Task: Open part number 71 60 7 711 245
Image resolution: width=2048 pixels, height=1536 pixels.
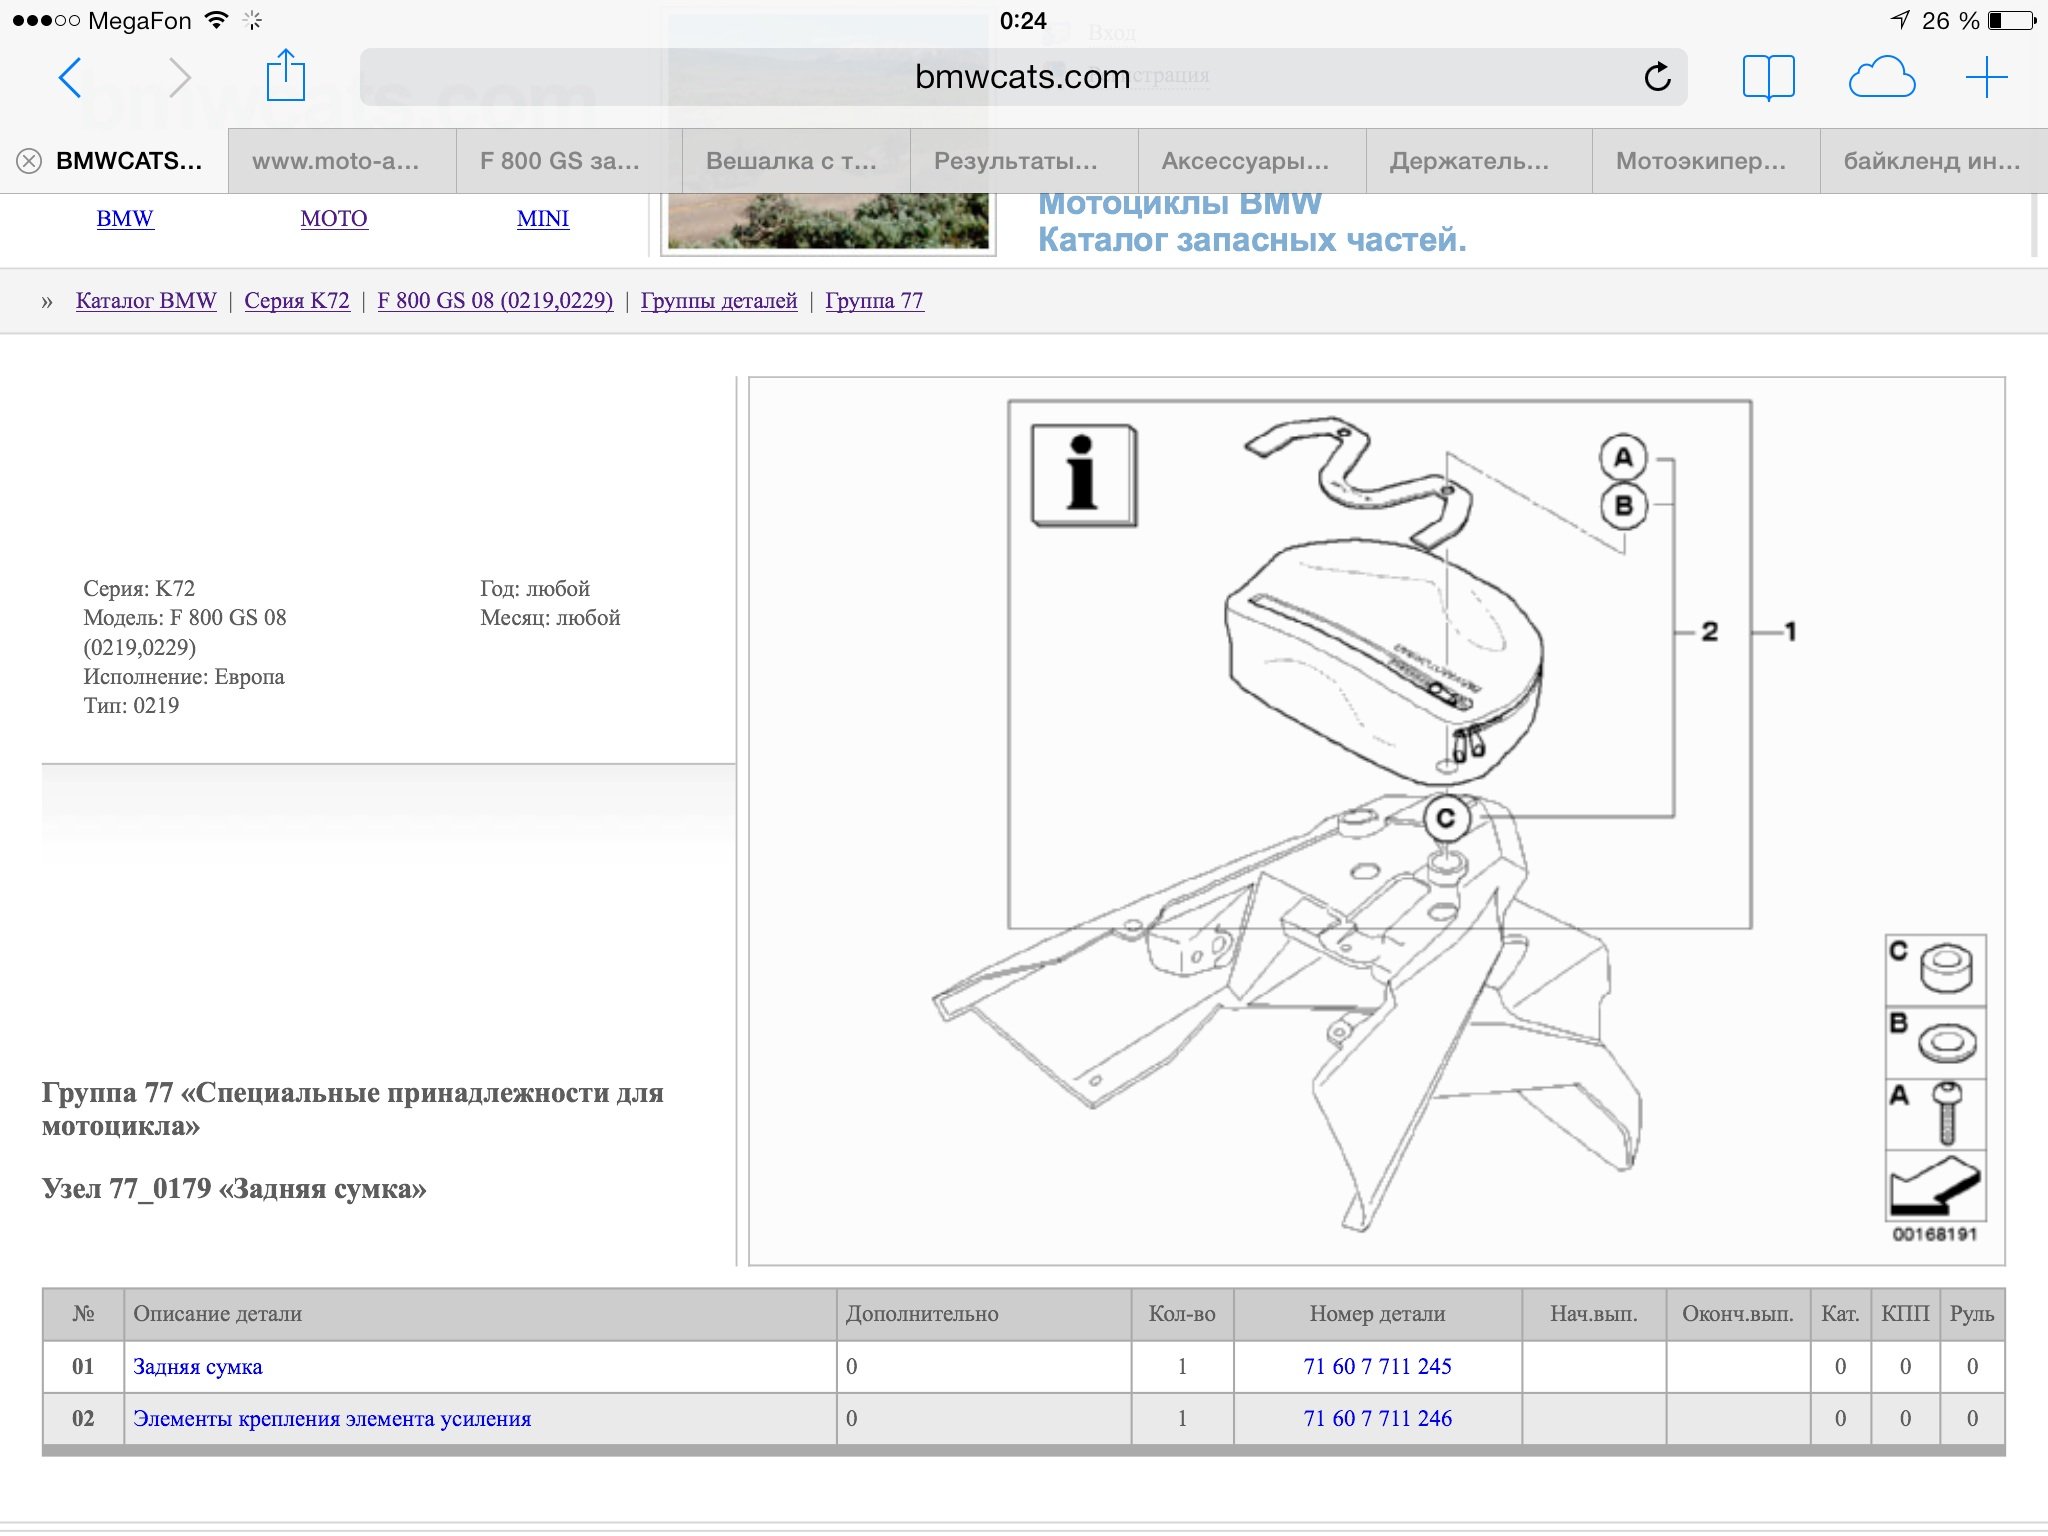Action: (x=1377, y=1366)
